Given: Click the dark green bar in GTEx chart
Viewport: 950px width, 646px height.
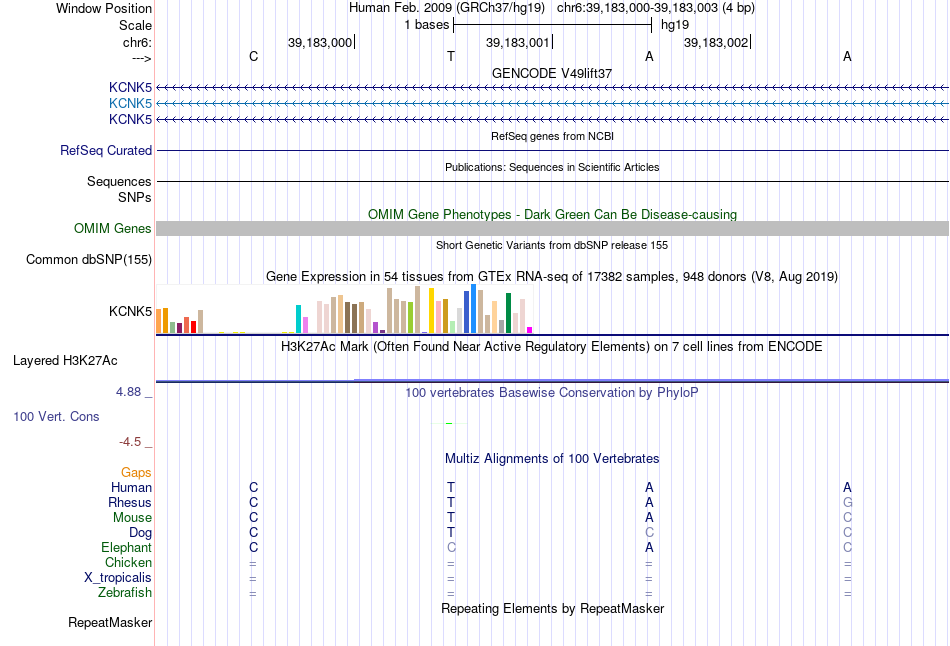Looking at the screenshot, I should 508,313.
